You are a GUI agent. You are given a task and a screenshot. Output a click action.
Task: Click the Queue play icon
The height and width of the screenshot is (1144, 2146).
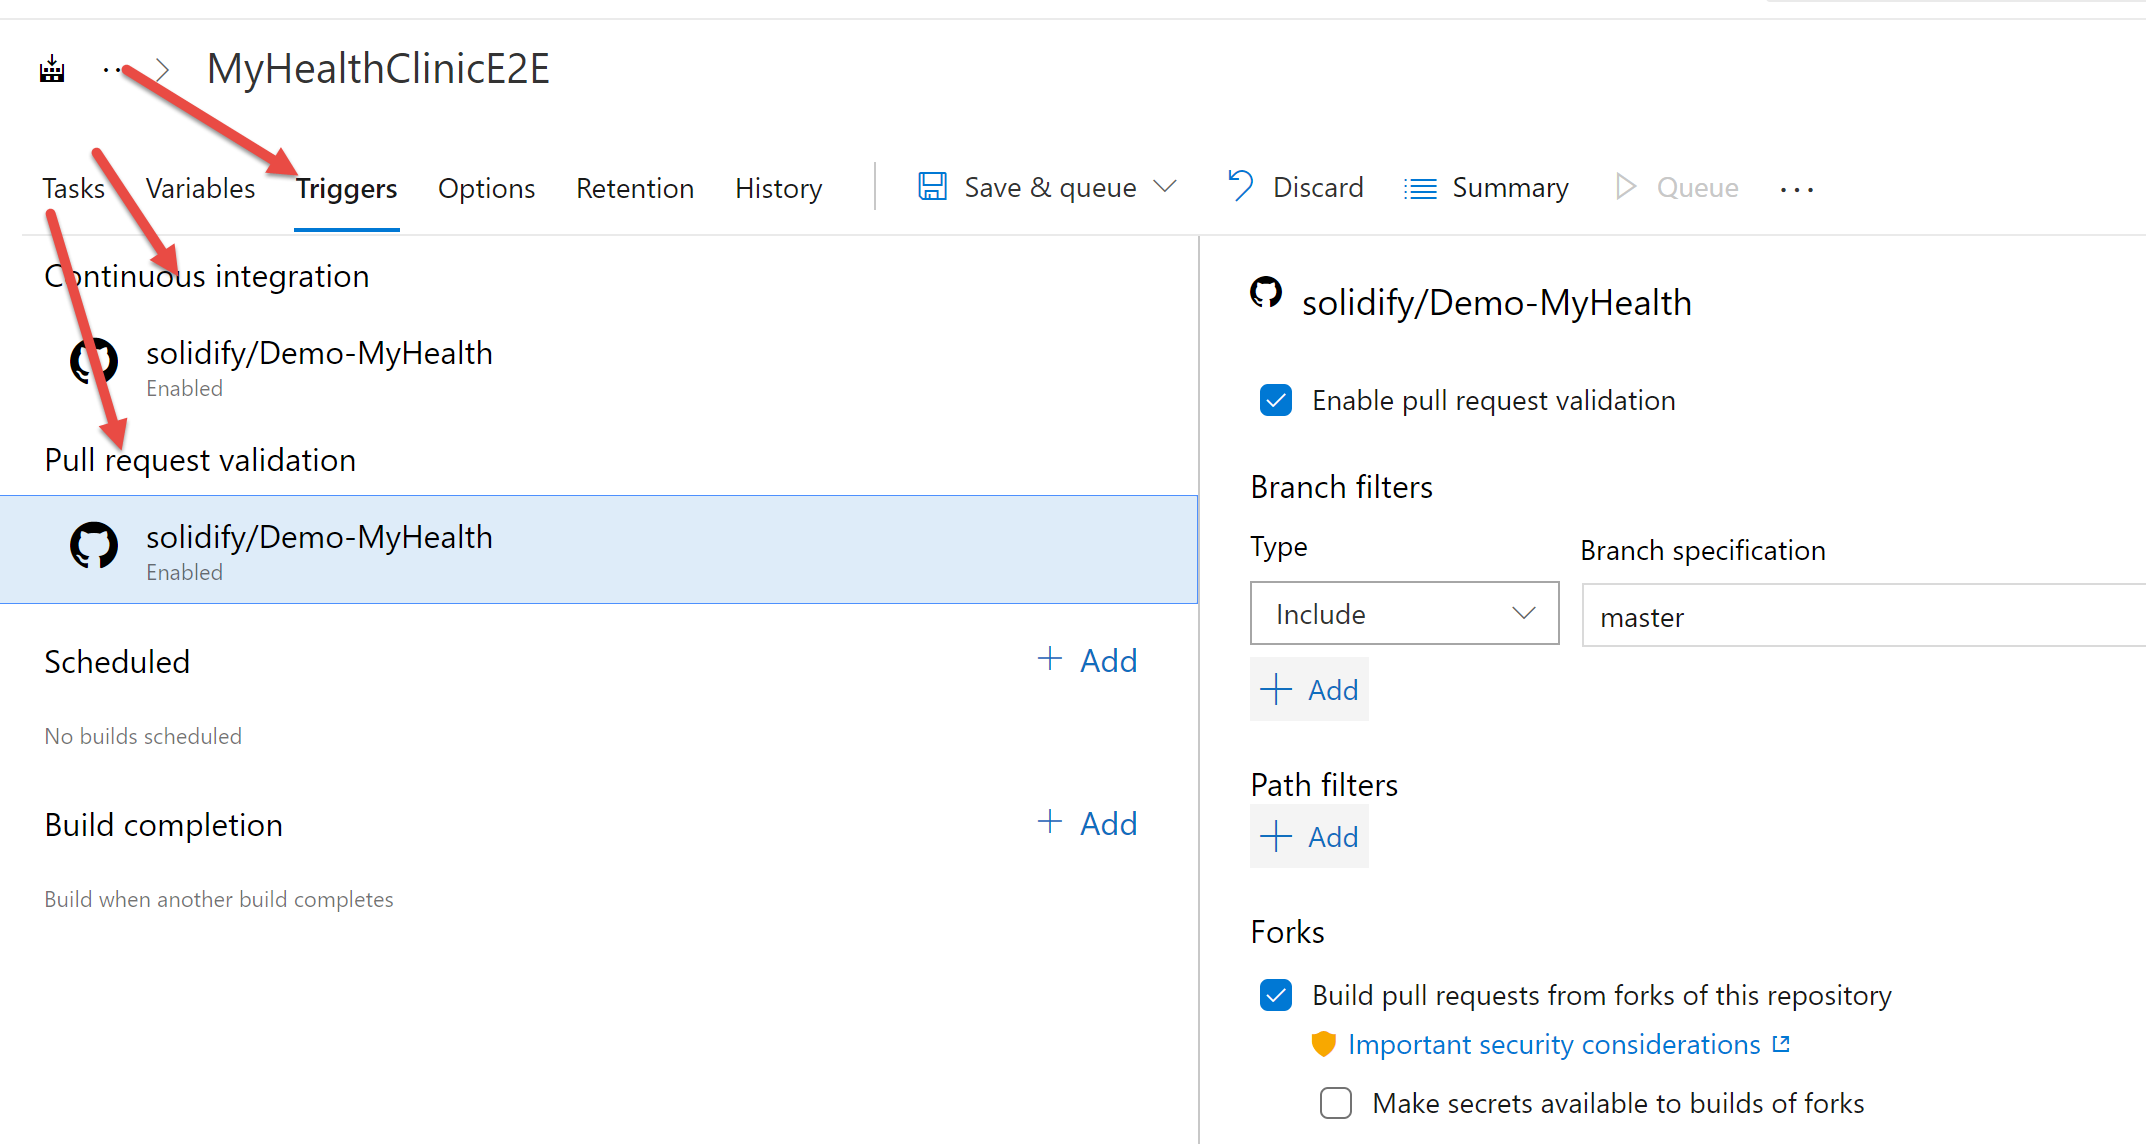pos(1626,187)
